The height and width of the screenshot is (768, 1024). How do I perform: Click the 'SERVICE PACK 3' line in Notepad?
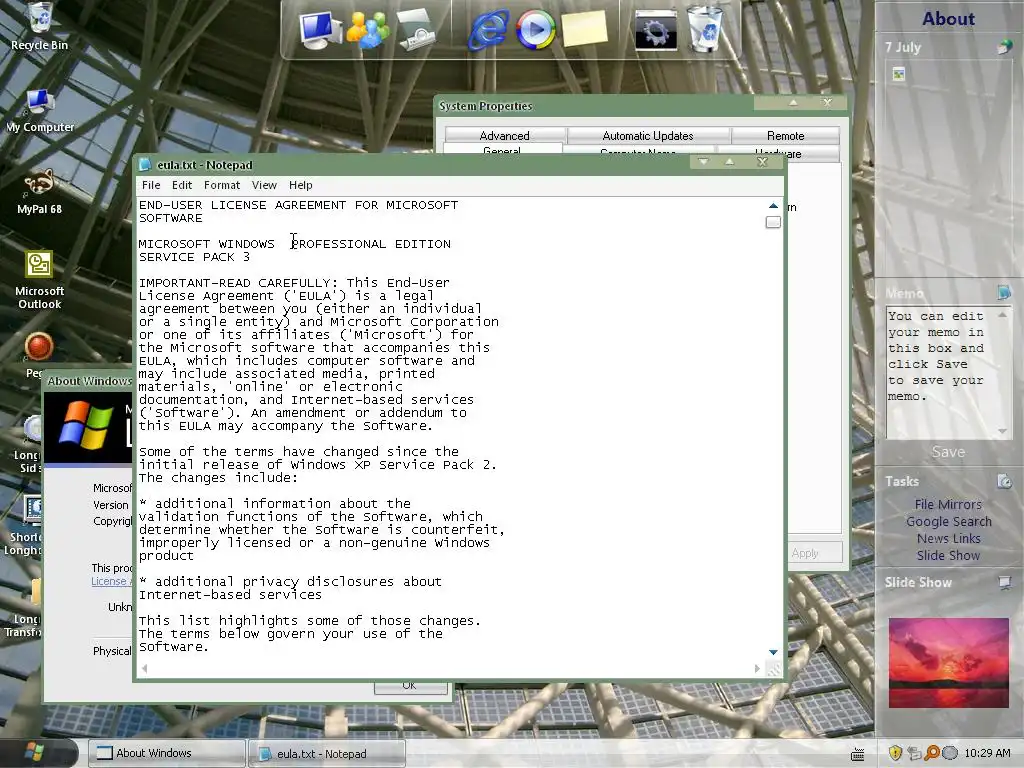coord(194,257)
